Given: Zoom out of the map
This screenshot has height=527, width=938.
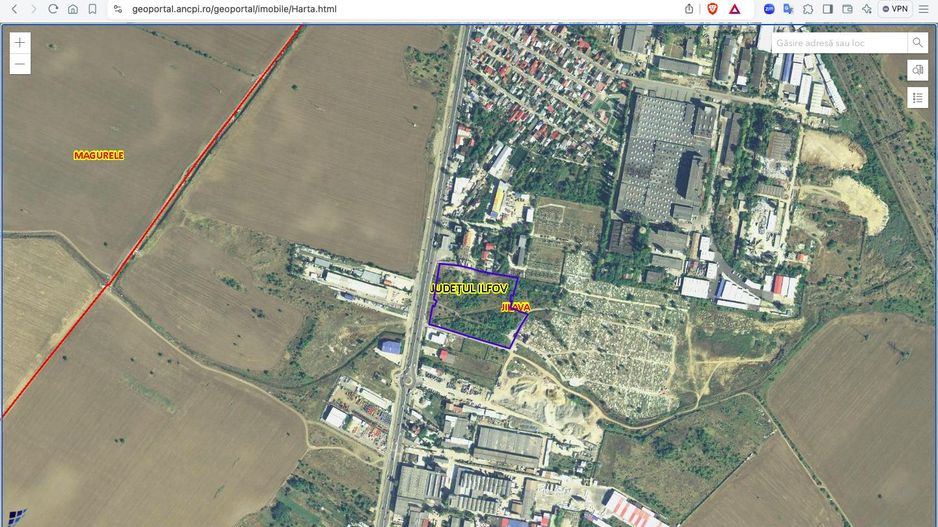Looking at the screenshot, I should (x=20, y=64).
